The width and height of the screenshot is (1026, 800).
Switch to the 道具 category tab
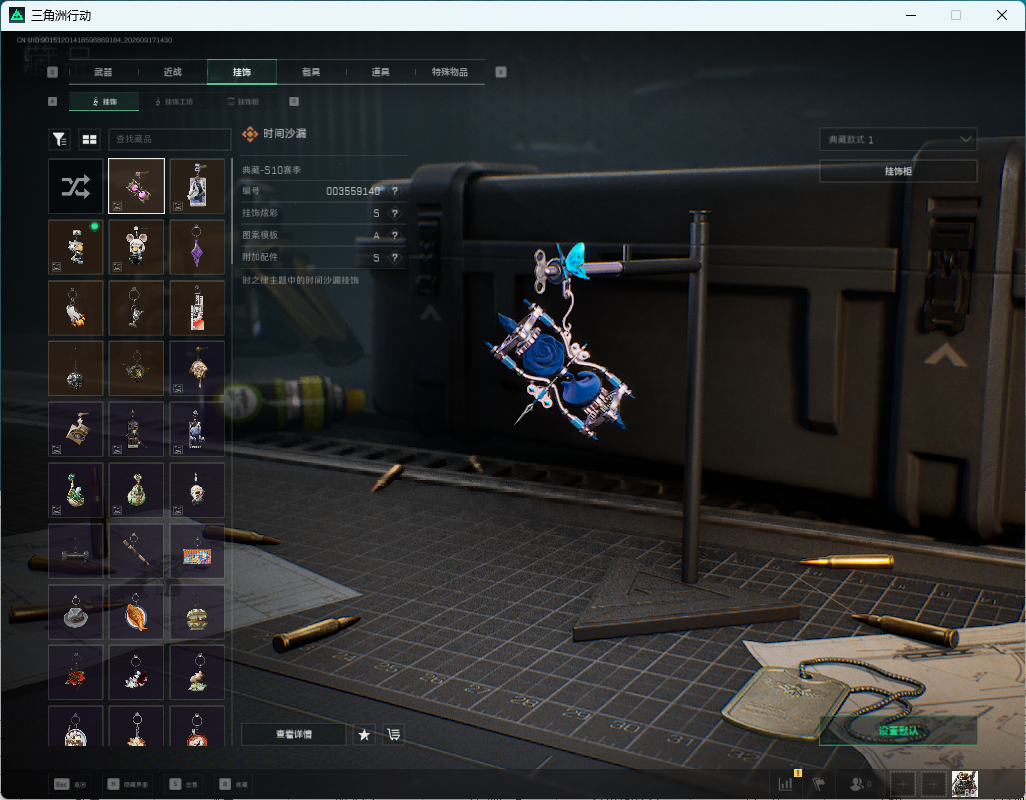381,72
